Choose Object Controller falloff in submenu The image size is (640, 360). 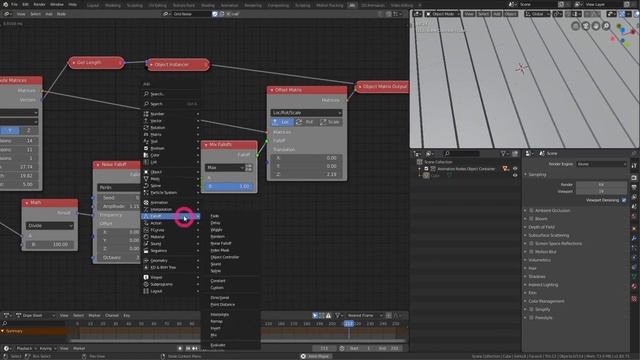[x=230, y=257]
